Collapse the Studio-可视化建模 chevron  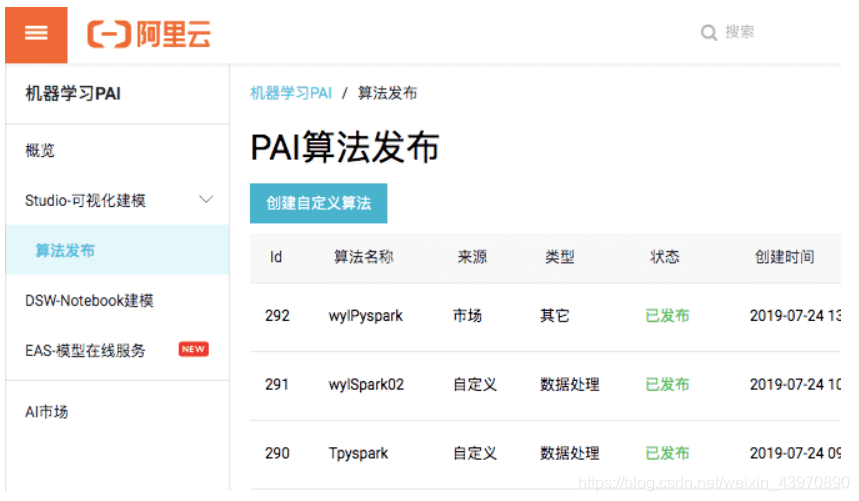click(x=206, y=199)
